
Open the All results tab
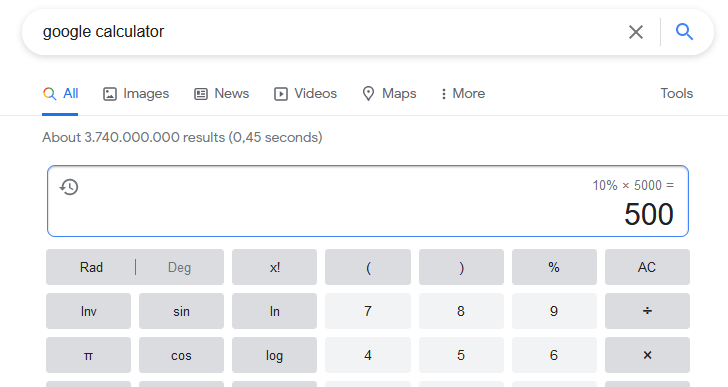coord(60,94)
